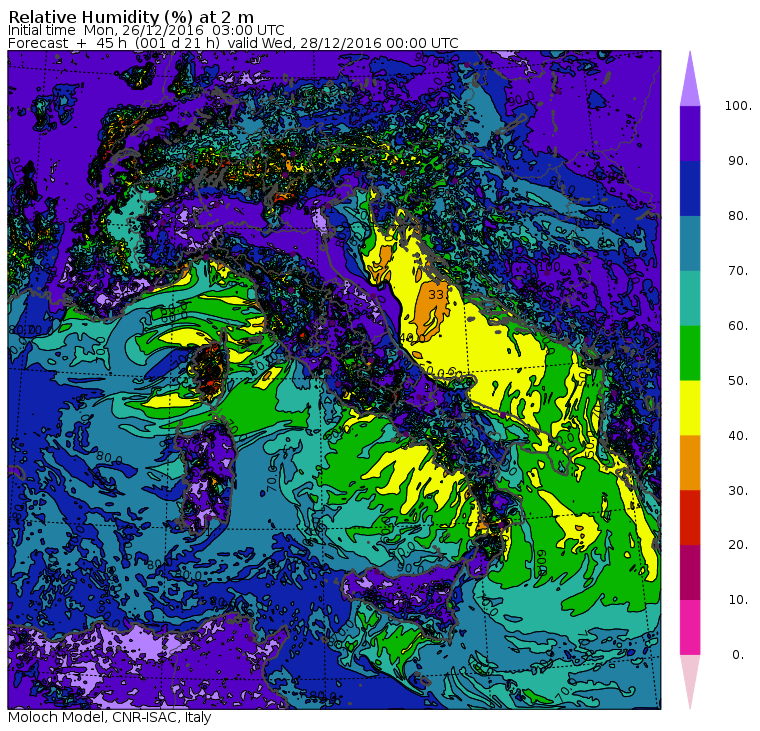Click the '40.' legend label
Image resolution: width=760 pixels, height=731 pixels.
point(738,435)
